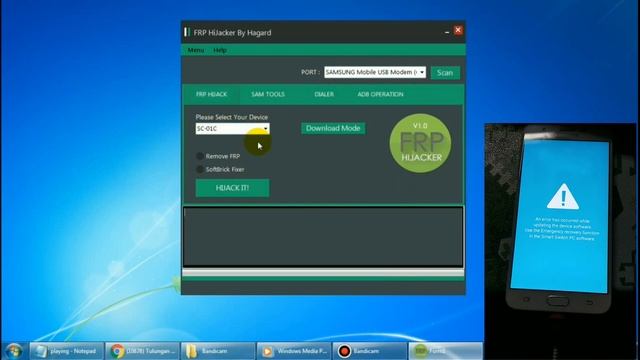Click the HIJACK IT! button
This screenshot has width=640, height=360.
click(232, 188)
